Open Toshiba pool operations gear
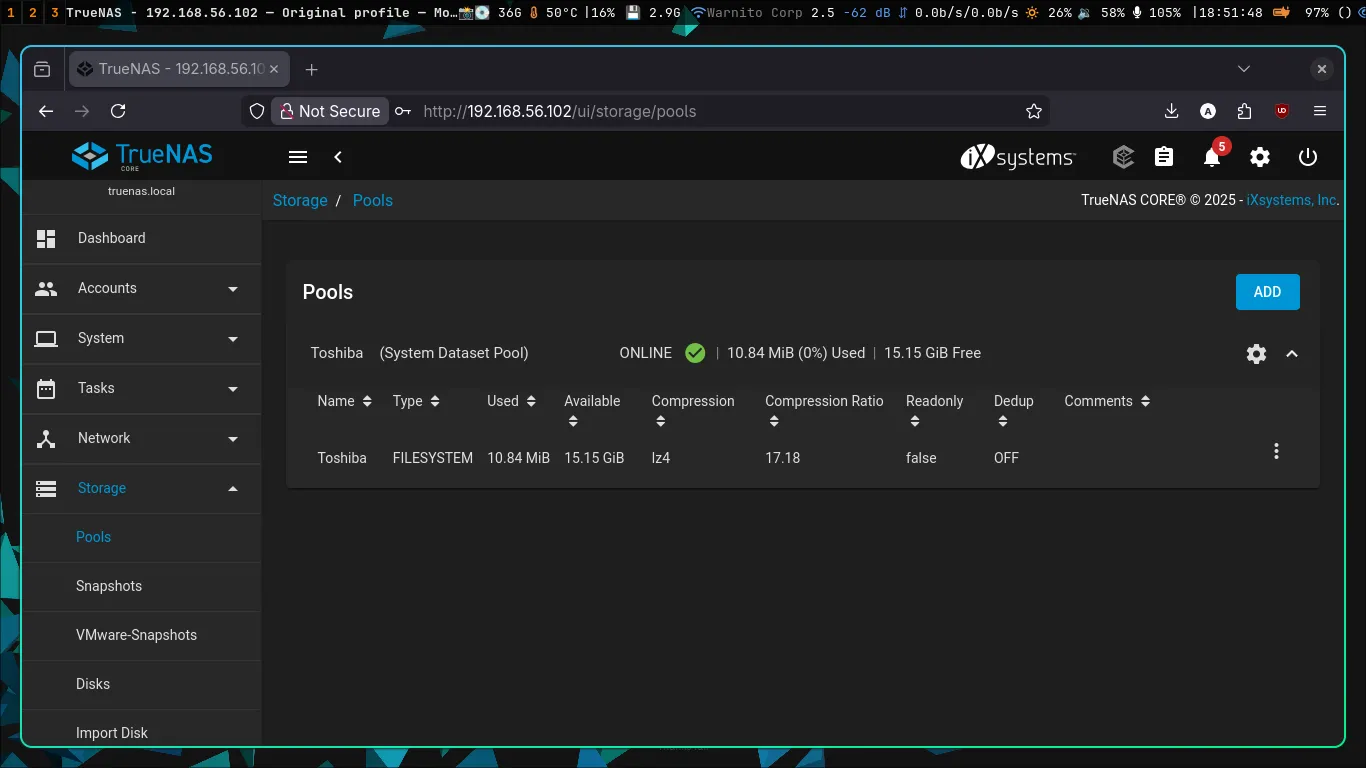 click(1256, 354)
